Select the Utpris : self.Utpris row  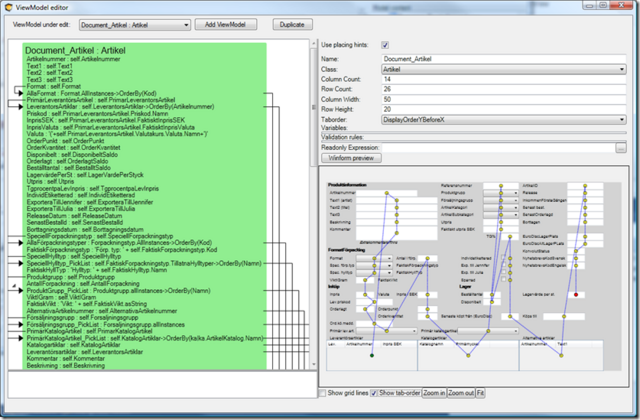tap(50, 182)
